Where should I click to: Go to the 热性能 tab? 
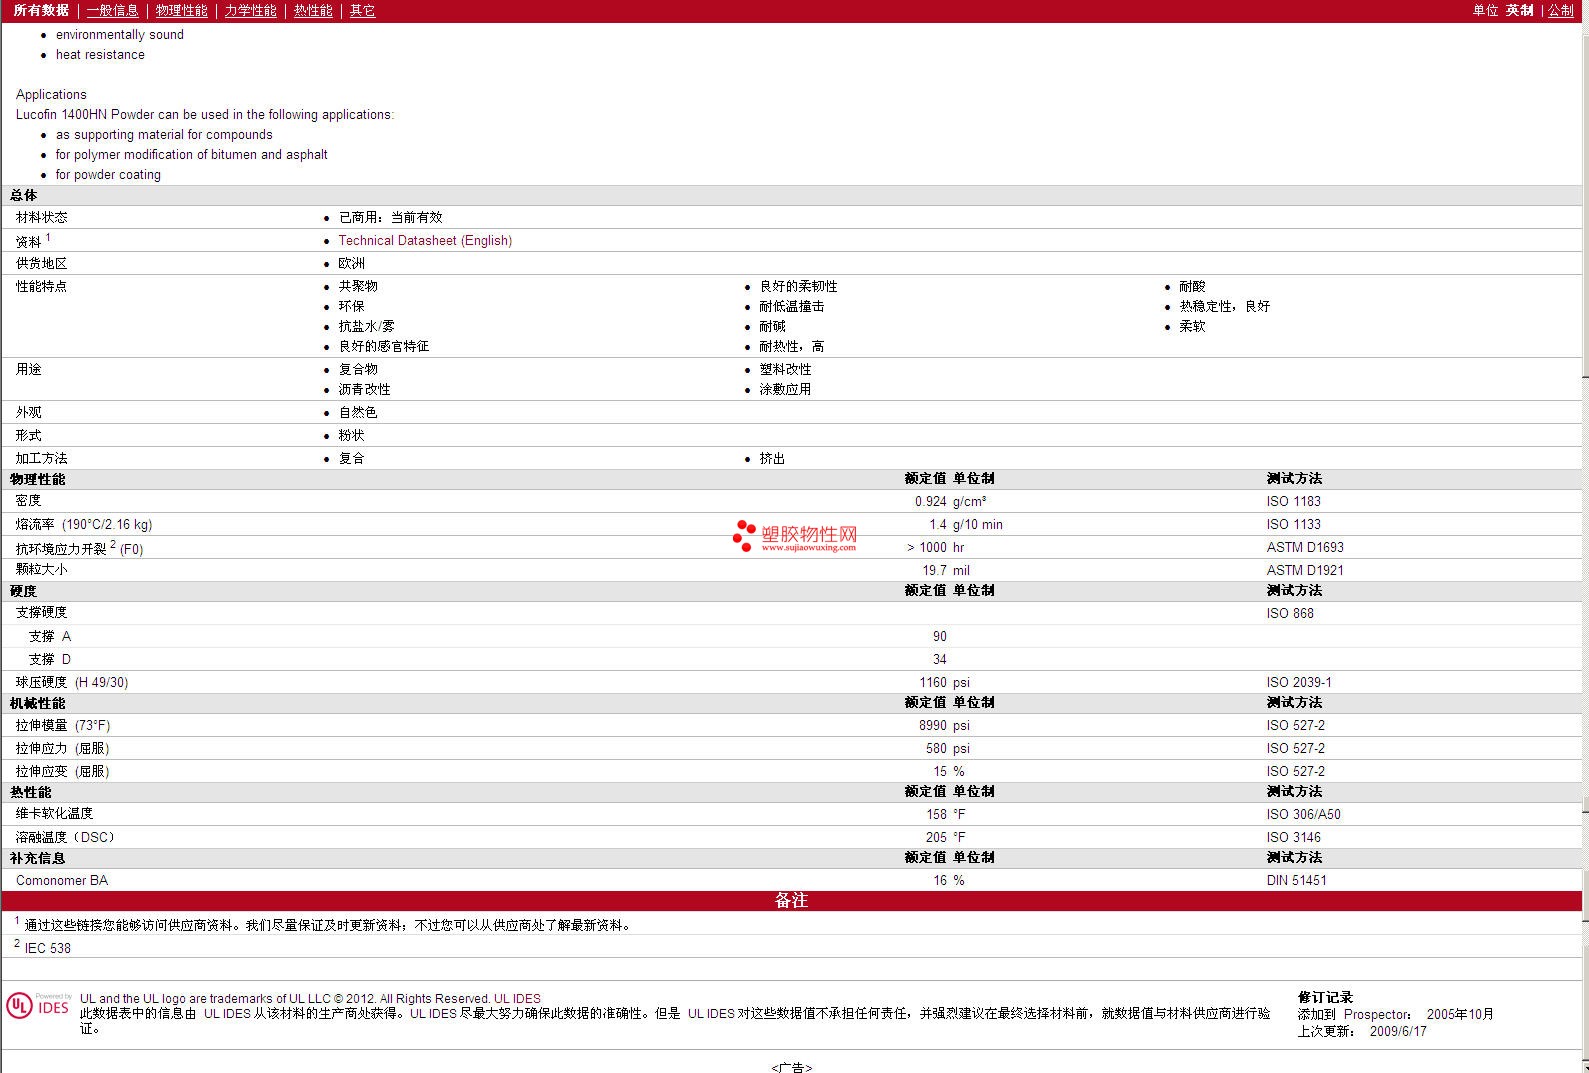313,10
